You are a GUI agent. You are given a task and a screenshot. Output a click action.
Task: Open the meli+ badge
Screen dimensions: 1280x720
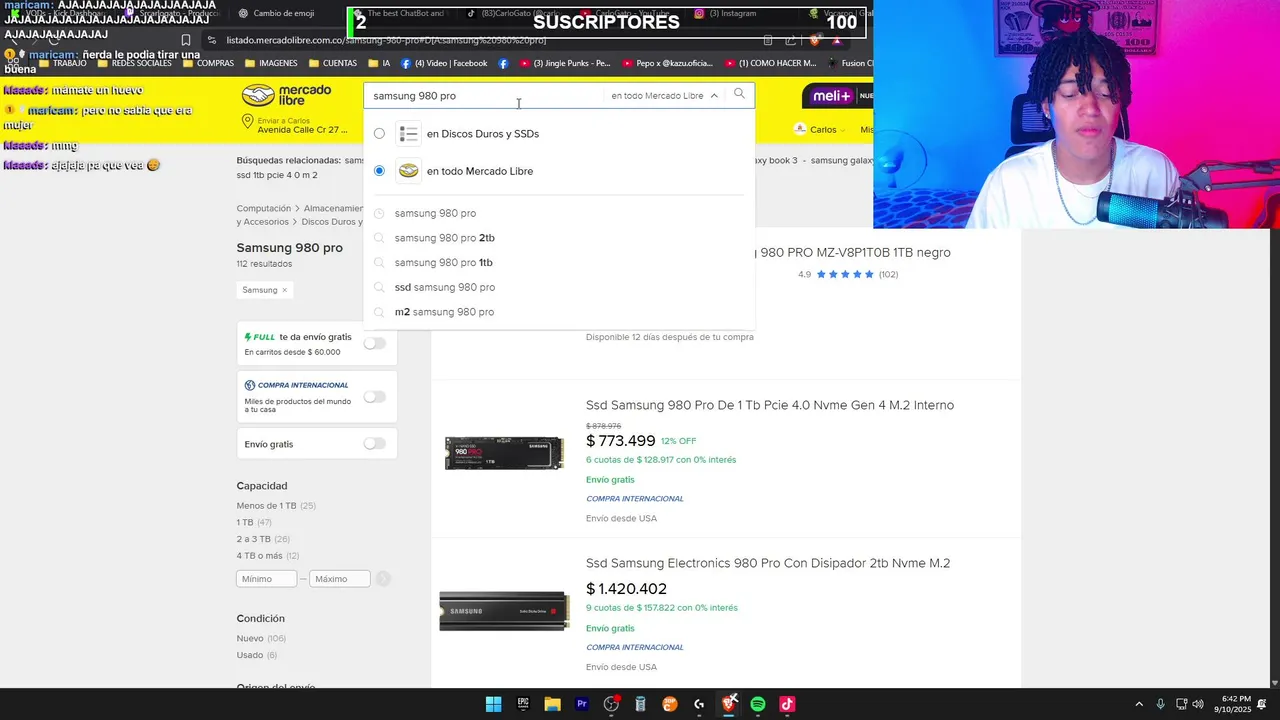point(831,96)
